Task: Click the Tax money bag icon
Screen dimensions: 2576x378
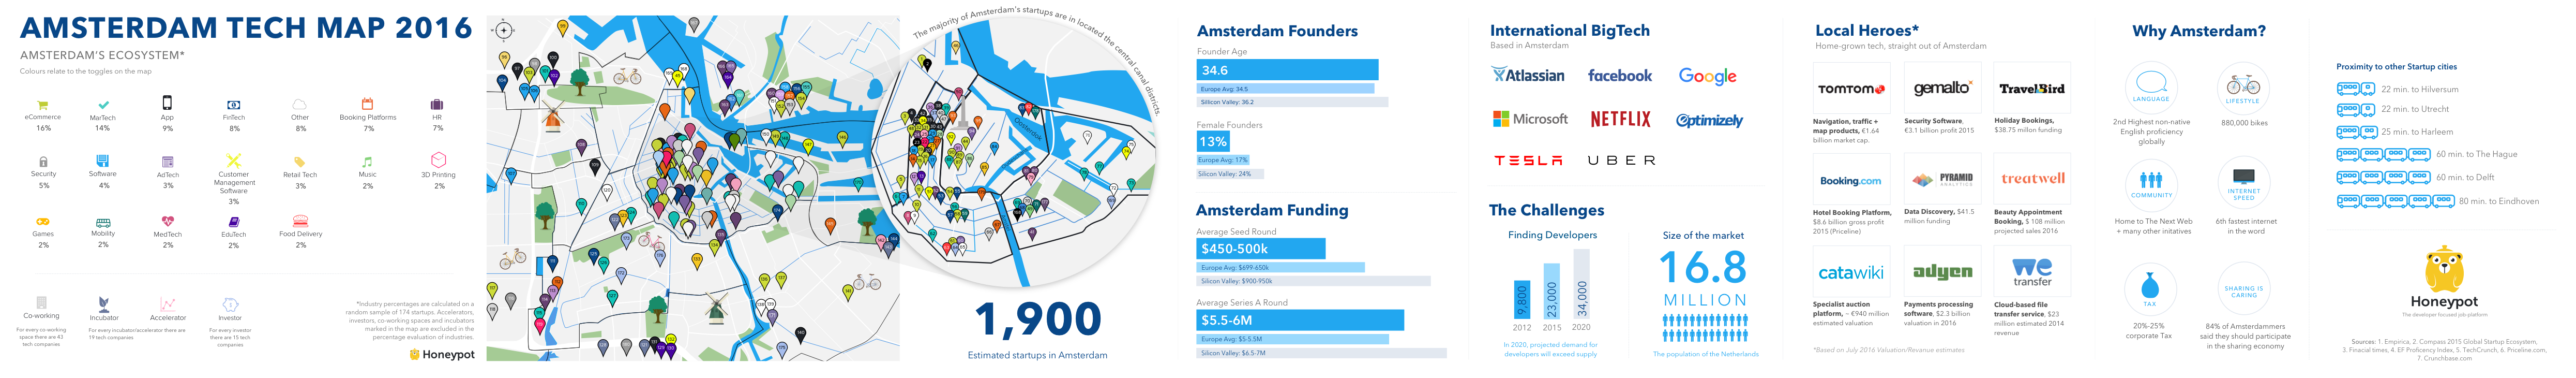Action: coord(2149,287)
